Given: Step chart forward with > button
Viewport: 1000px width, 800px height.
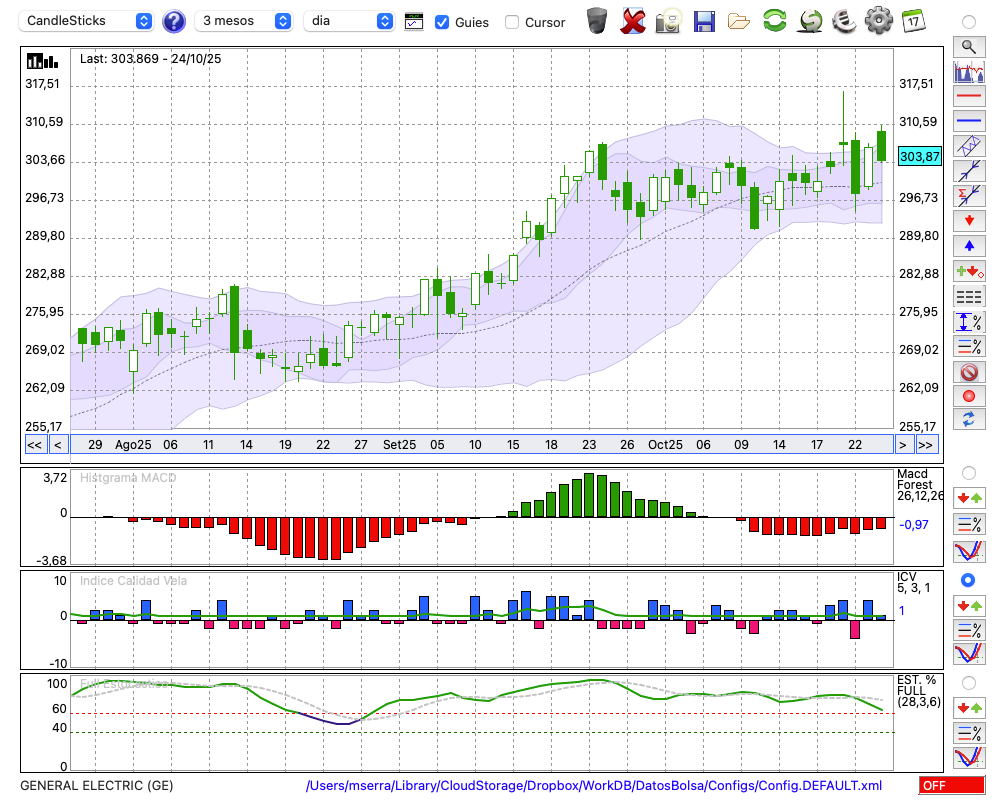Looking at the screenshot, I should point(902,445).
